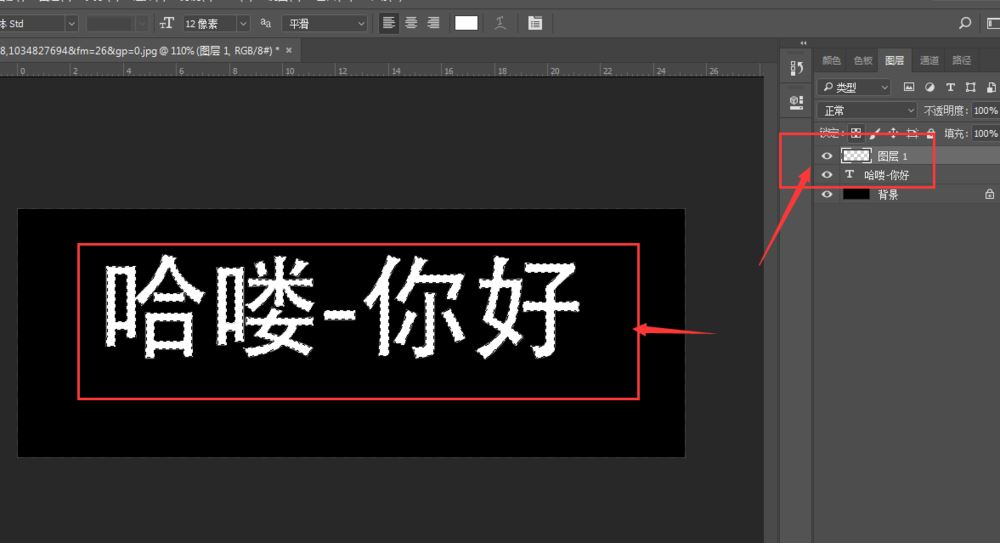
Task: Click the font size icon
Action: click(x=166, y=24)
